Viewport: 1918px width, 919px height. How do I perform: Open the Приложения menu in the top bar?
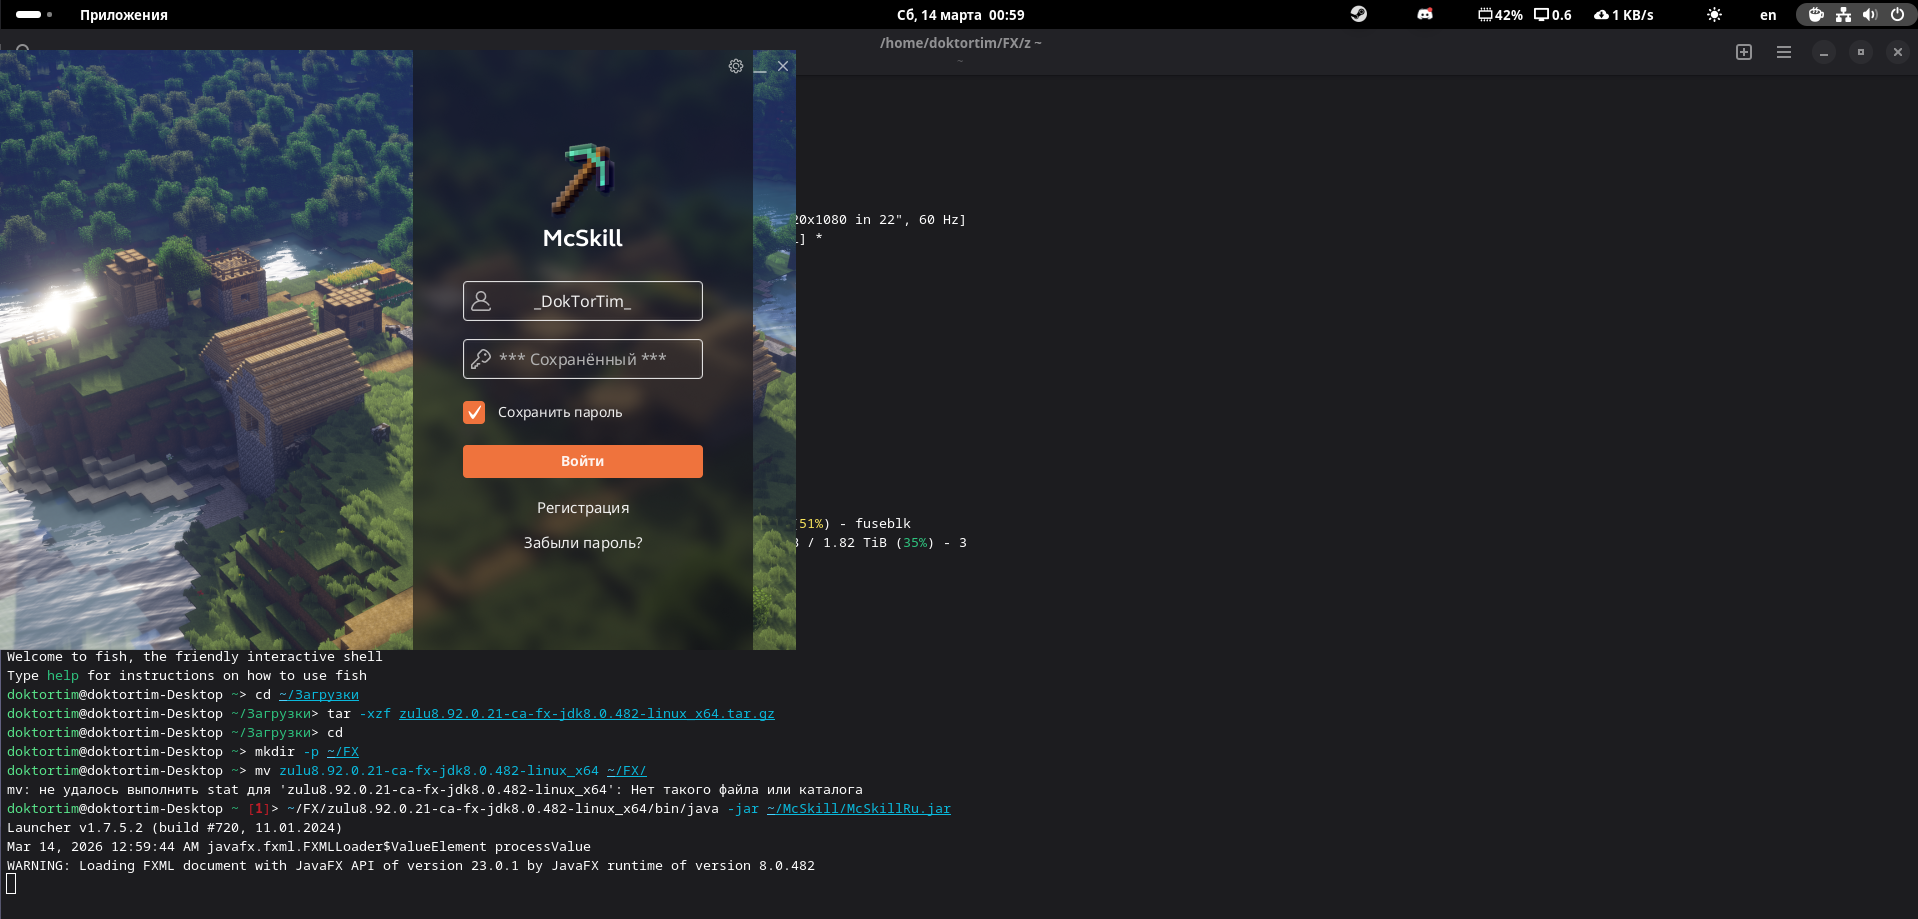[124, 15]
